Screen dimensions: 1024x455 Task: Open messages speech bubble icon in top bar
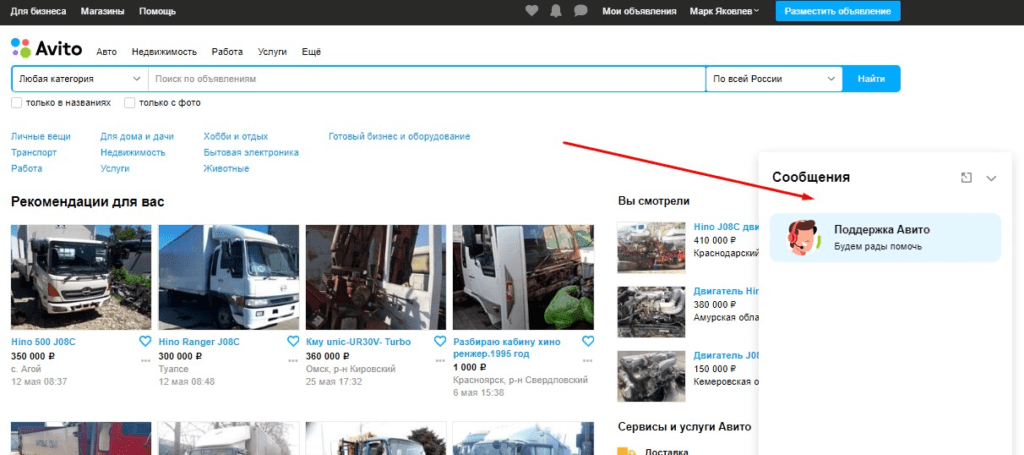tap(581, 11)
